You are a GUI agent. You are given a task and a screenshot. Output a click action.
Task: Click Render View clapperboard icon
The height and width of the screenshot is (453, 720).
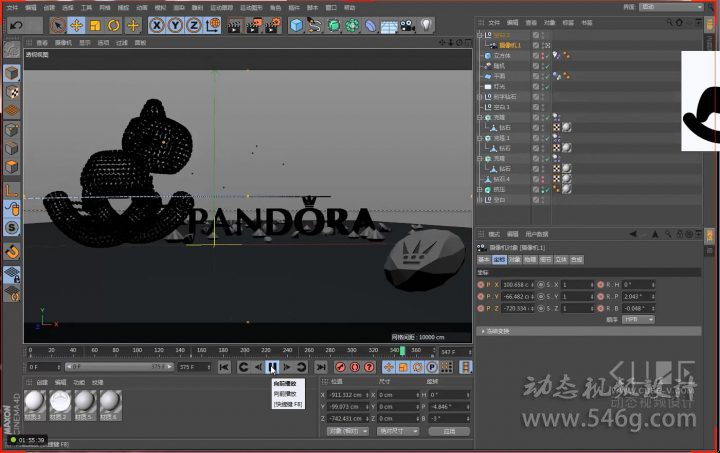[234, 25]
